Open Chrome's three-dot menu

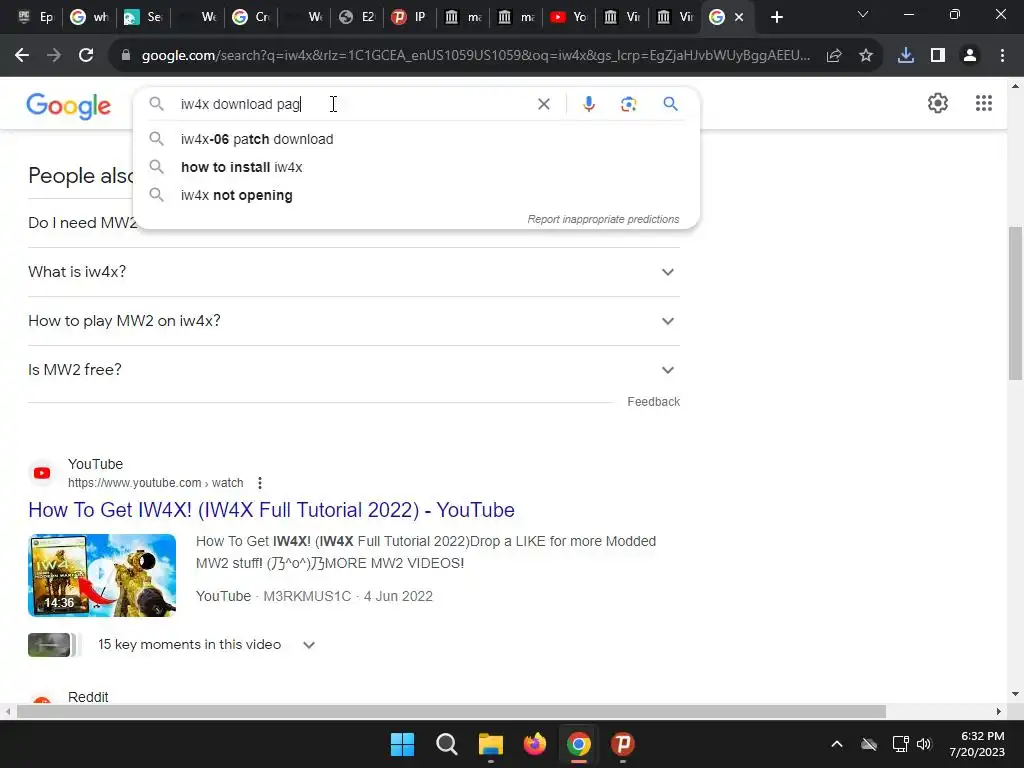pyautogui.click(x=1002, y=56)
